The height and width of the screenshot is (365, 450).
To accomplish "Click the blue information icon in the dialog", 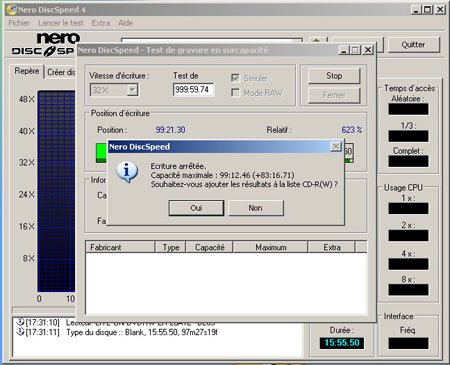I will [x=127, y=172].
